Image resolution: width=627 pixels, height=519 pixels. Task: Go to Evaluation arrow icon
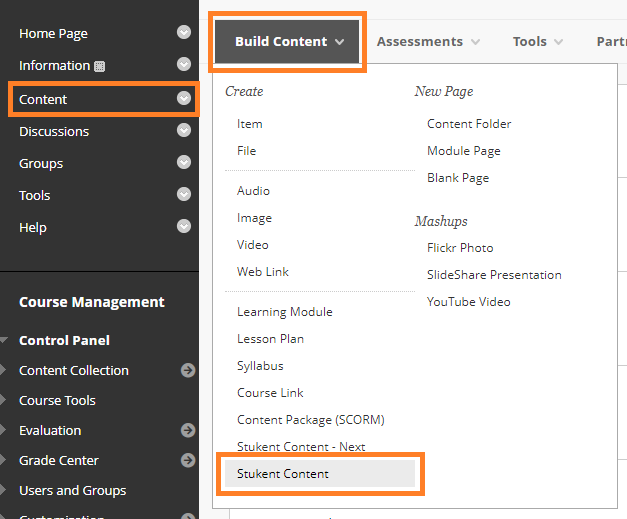(x=188, y=430)
